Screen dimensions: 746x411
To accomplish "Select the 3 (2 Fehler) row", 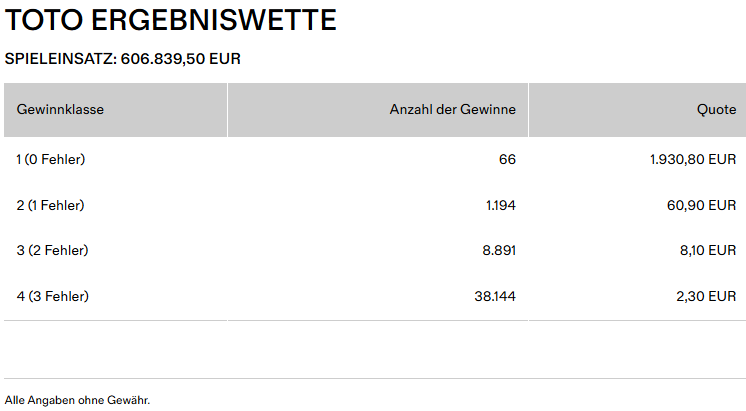I will pyautogui.click(x=52, y=250).
